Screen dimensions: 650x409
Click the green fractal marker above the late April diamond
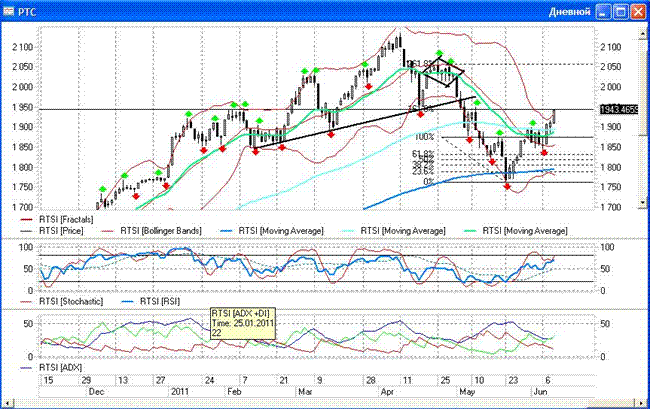tap(439, 53)
